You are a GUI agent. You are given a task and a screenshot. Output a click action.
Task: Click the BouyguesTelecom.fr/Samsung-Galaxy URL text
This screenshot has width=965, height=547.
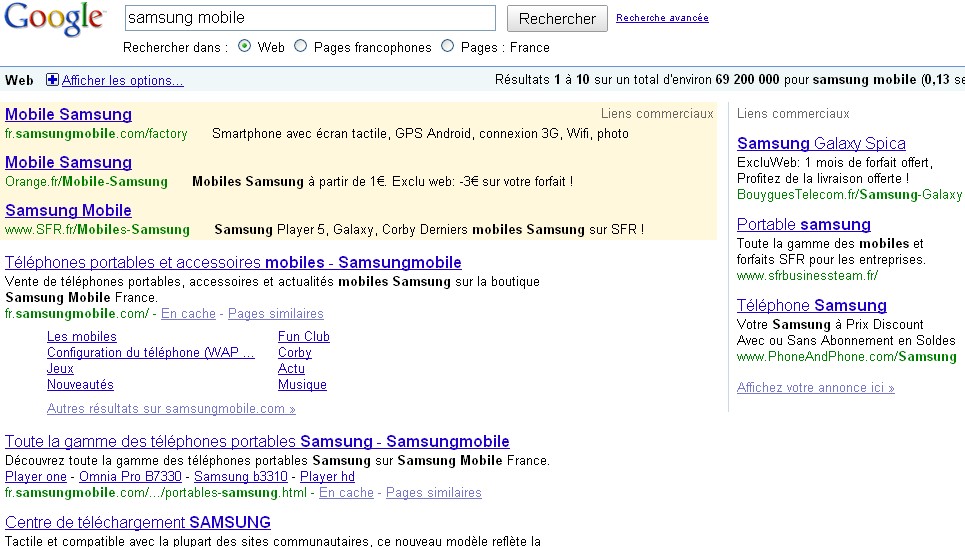[x=849, y=195]
